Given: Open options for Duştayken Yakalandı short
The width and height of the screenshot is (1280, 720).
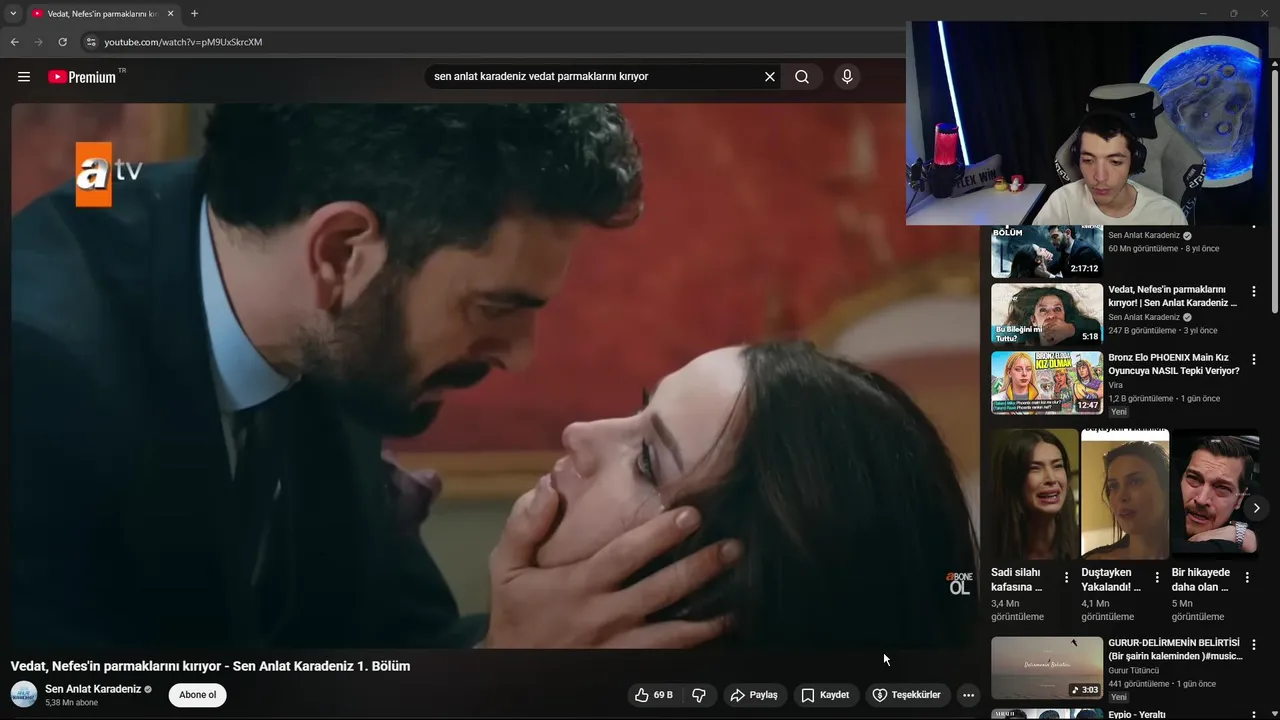Looking at the screenshot, I should pyautogui.click(x=1157, y=578).
